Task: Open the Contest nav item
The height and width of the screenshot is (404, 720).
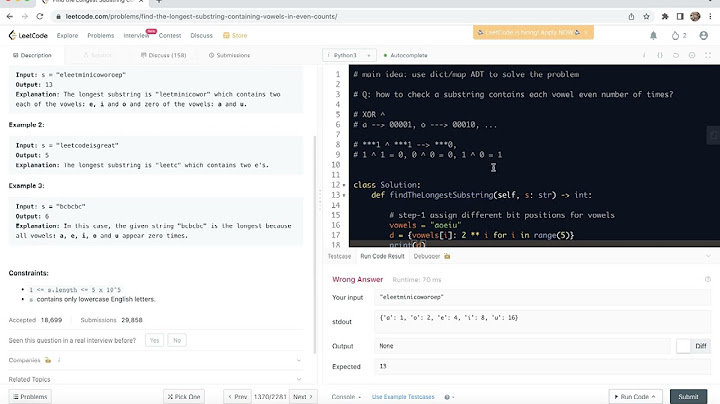Action: [x=170, y=35]
